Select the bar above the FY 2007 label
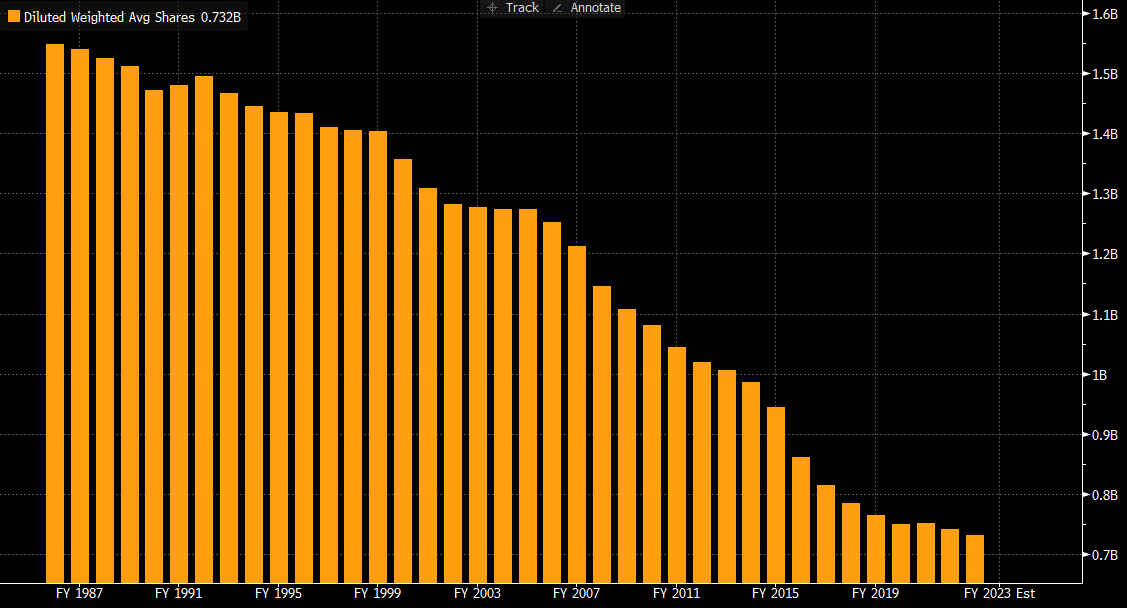 (x=577, y=415)
